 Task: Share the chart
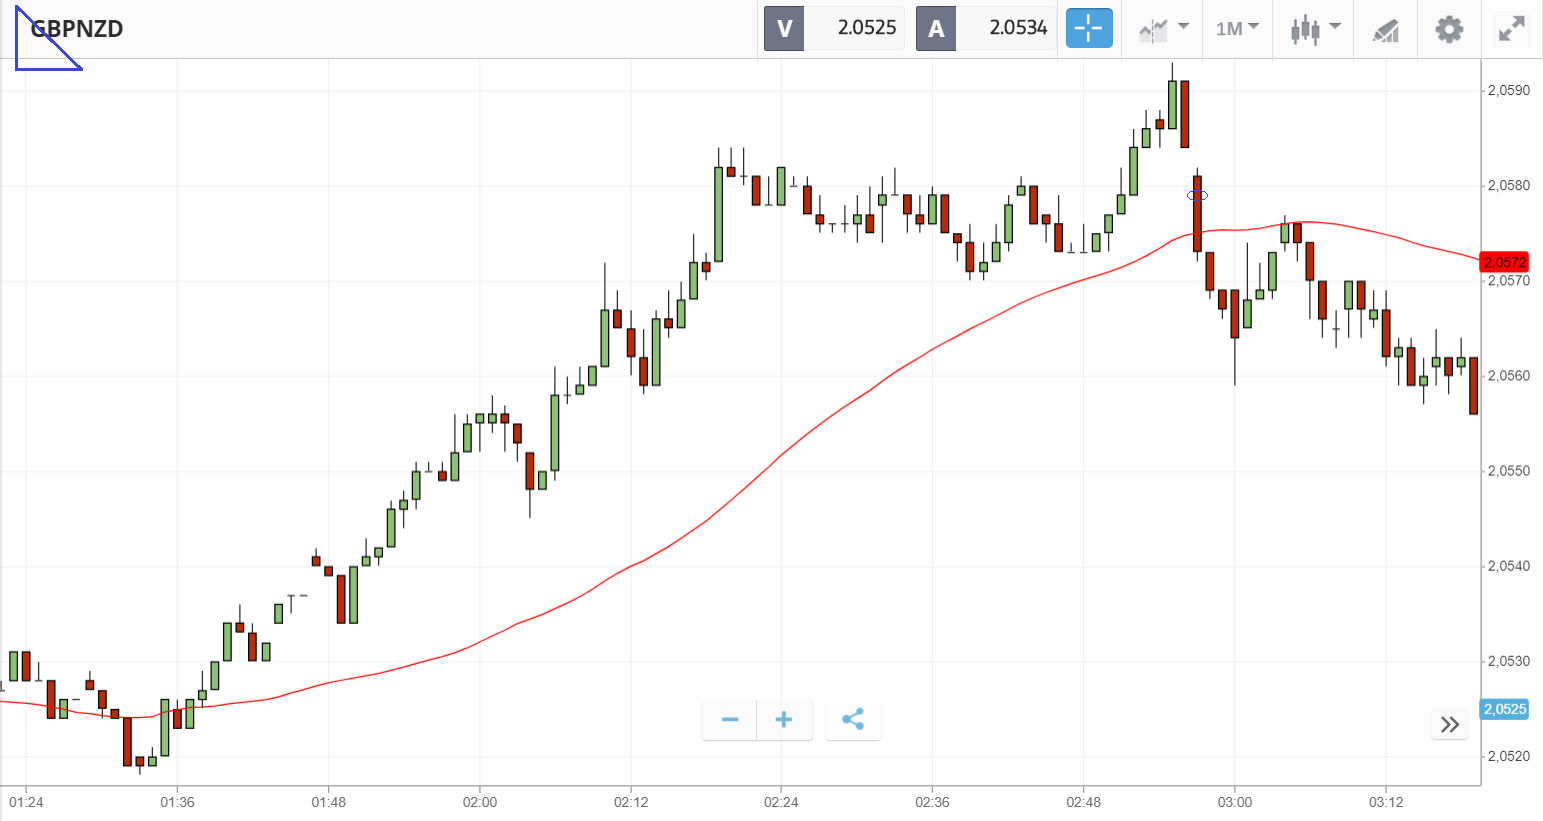(x=853, y=719)
